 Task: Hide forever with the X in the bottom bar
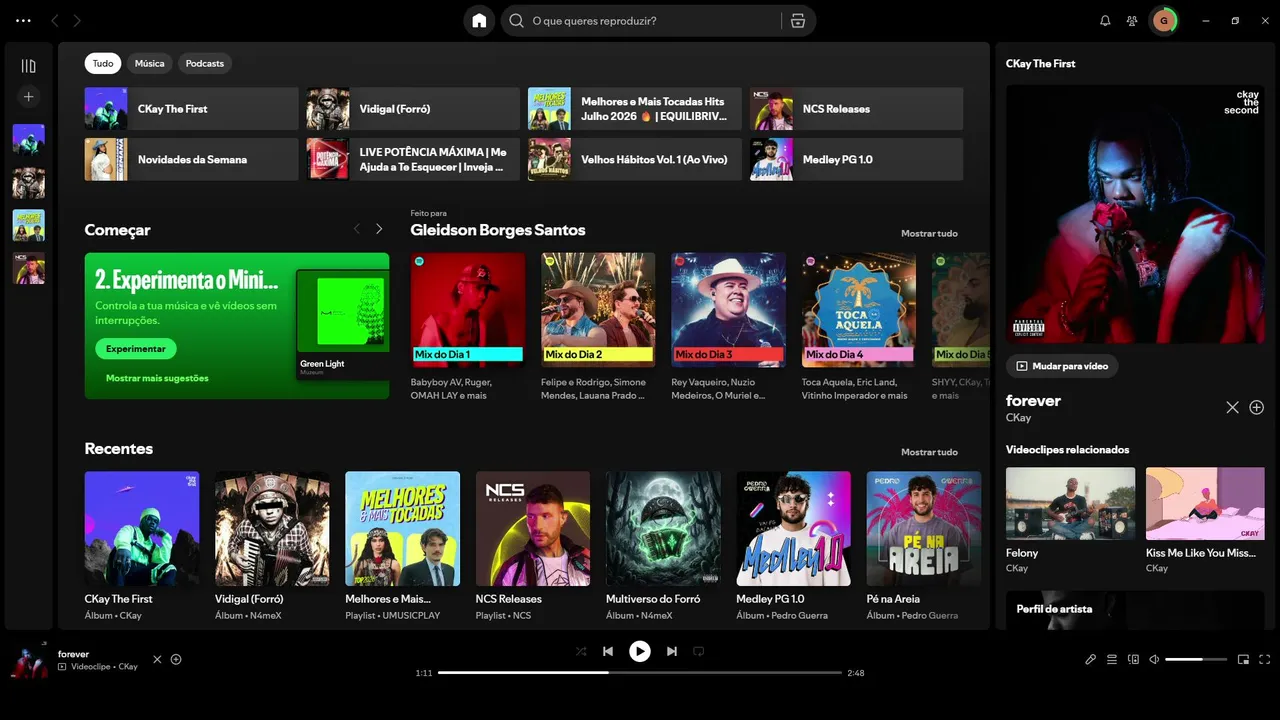[x=157, y=659]
